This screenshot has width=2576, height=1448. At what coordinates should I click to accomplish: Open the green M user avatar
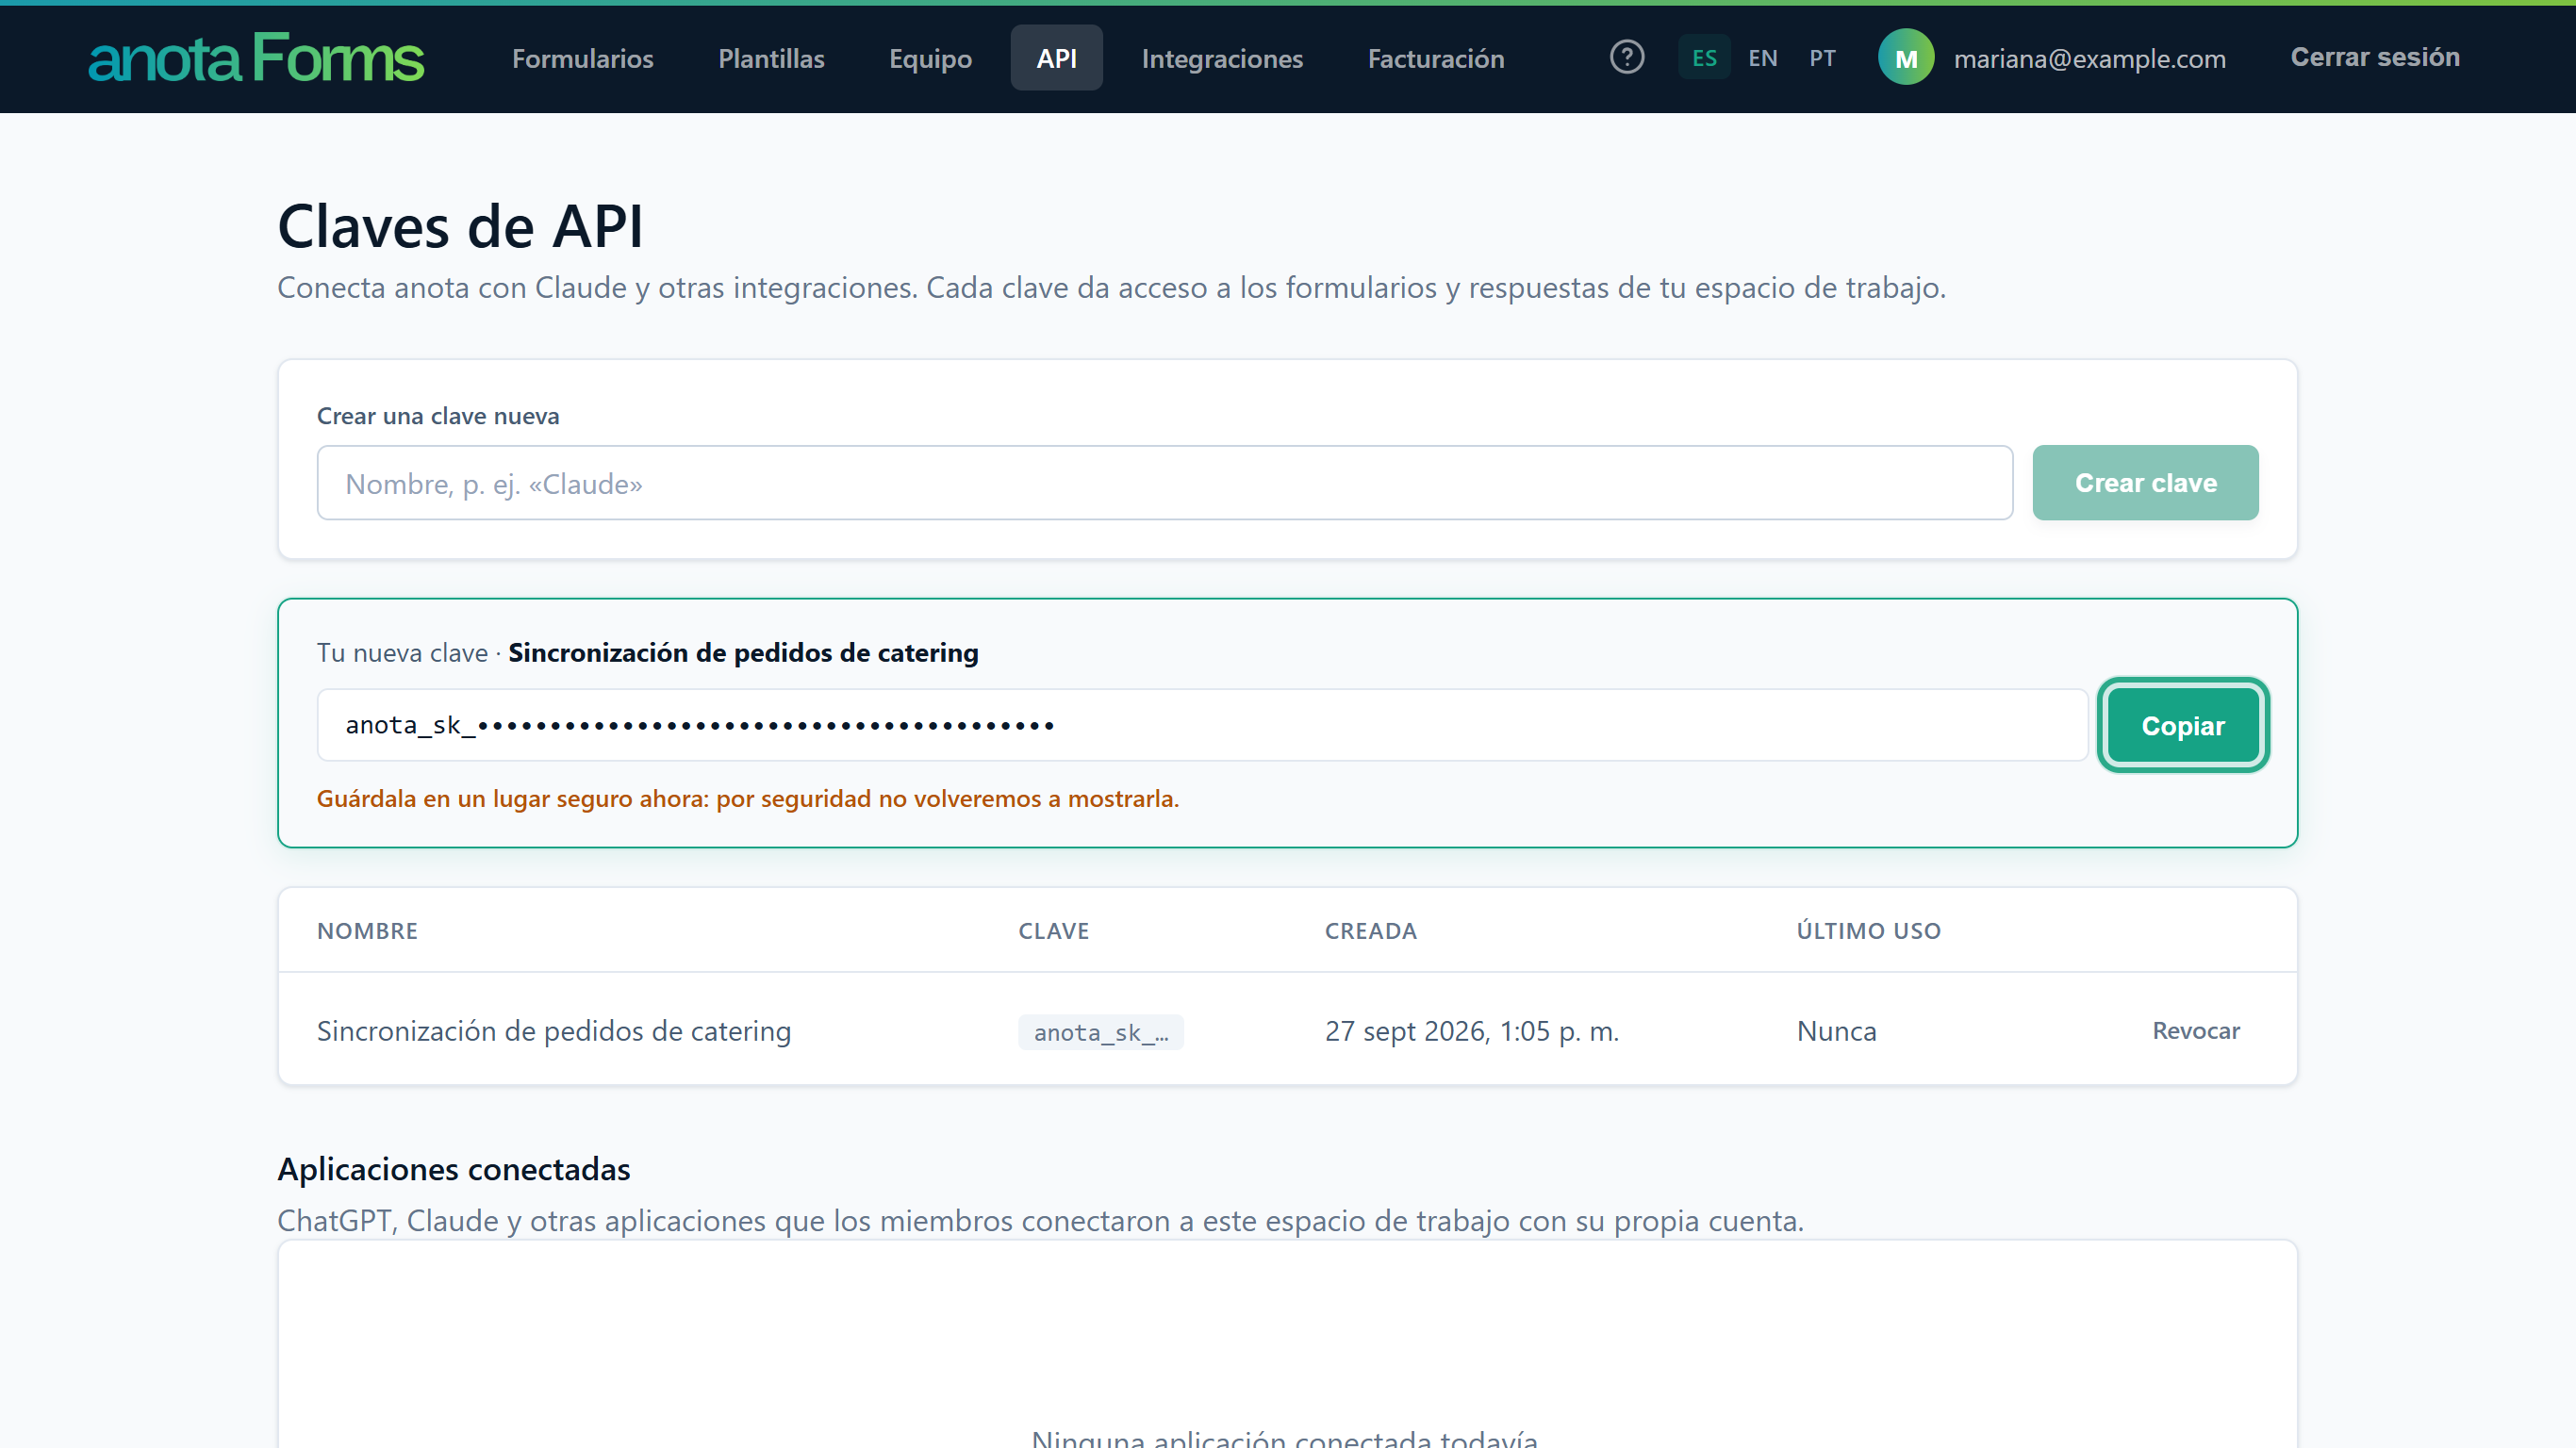tap(1906, 58)
